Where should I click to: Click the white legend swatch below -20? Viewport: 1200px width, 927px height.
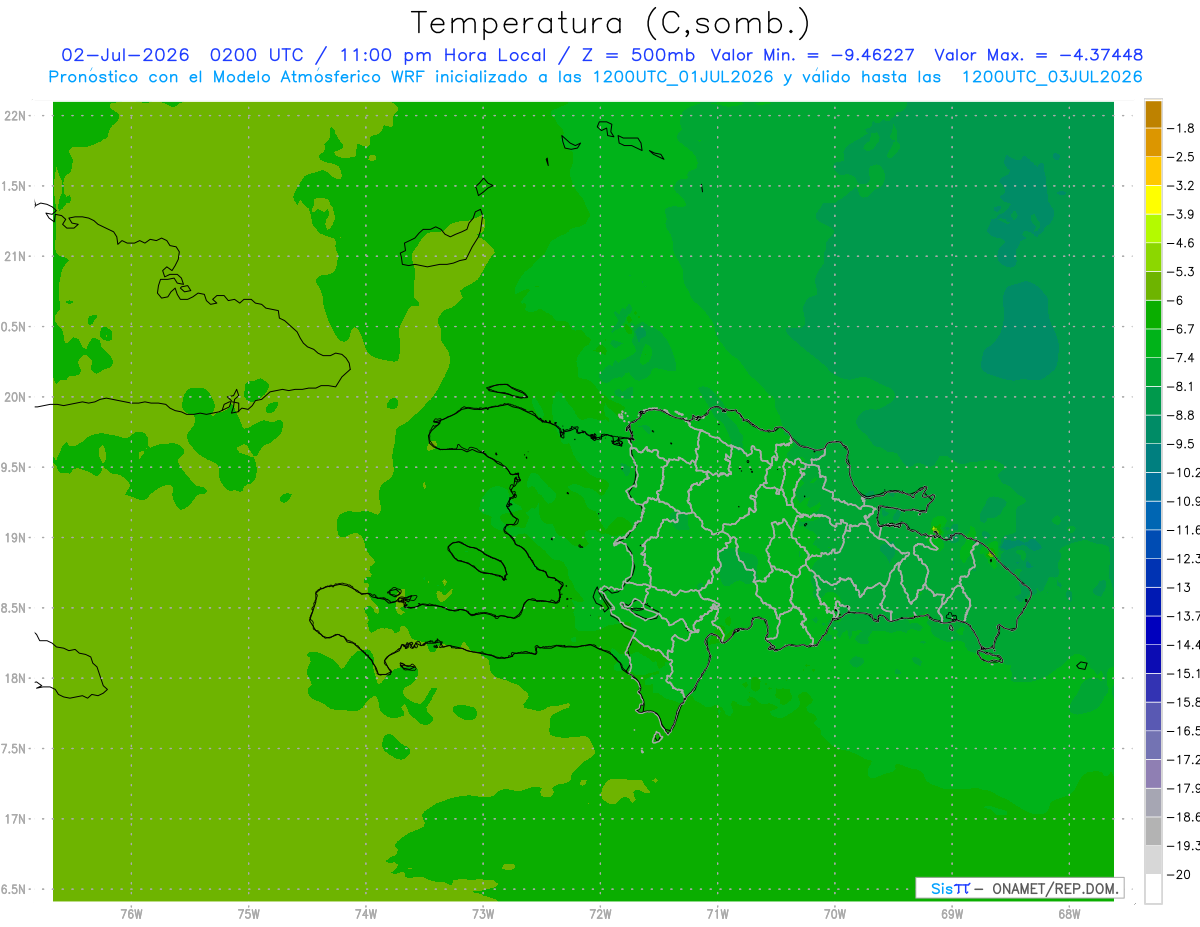click(x=1153, y=888)
